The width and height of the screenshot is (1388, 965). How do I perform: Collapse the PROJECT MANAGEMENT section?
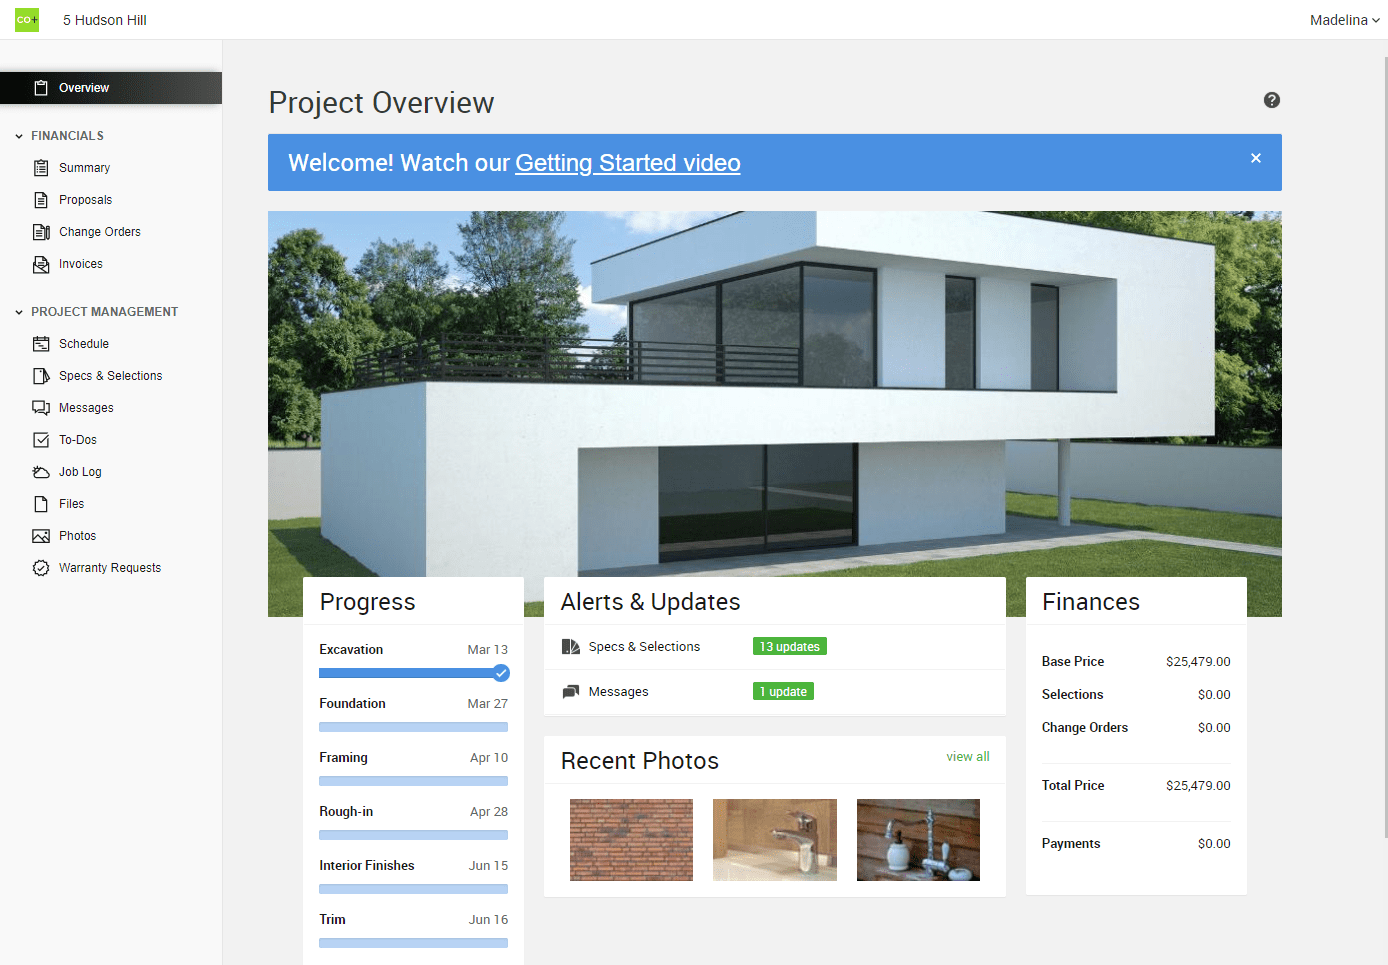pyautogui.click(x=17, y=311)
